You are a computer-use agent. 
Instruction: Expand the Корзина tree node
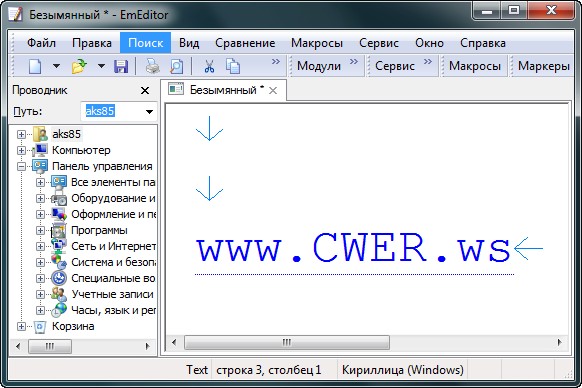22,326
